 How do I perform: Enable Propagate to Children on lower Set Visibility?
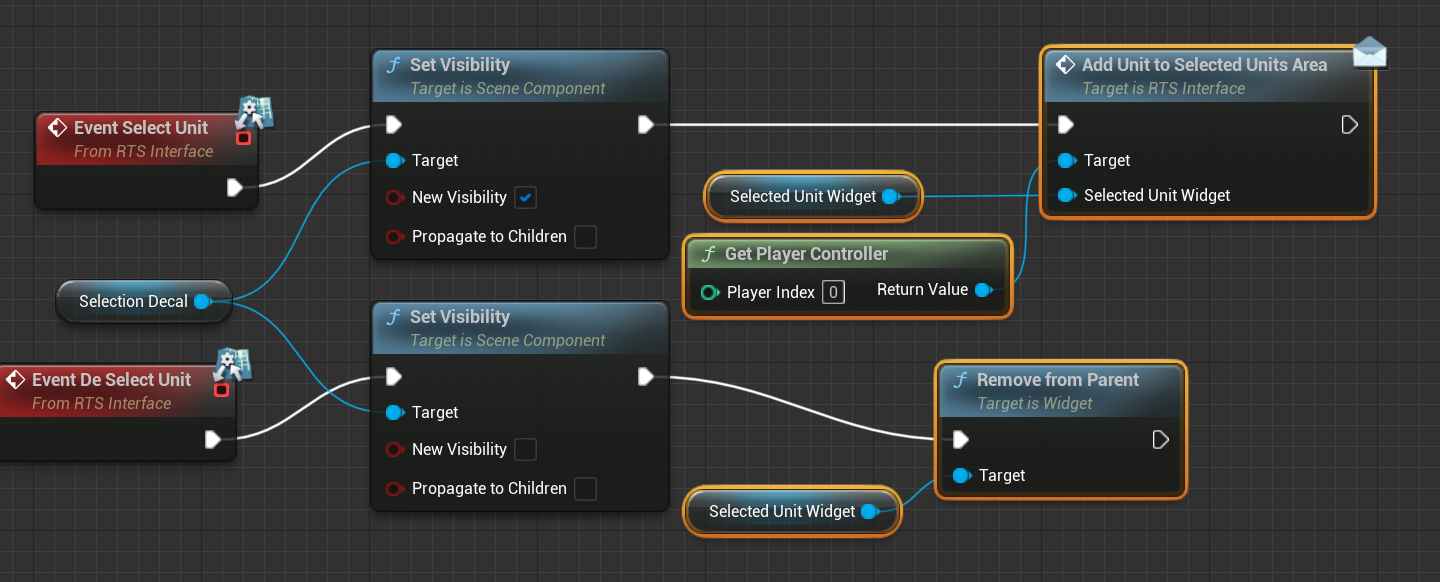(586, 489)
